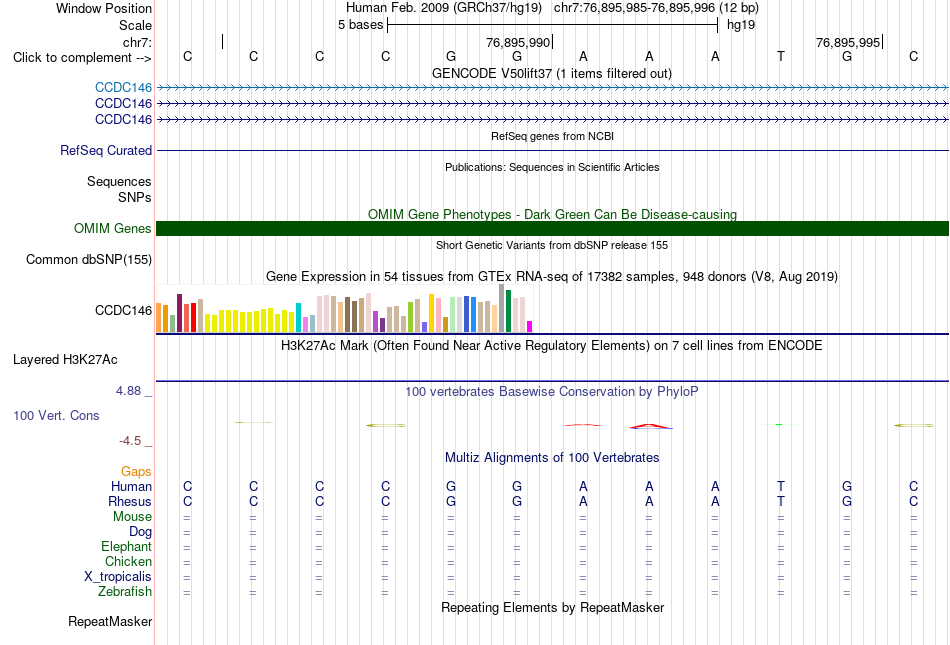Viewport: 950px width, 645px height.
Task: Select the Zebrafish alignment row label
Action: tap(125, 591)
